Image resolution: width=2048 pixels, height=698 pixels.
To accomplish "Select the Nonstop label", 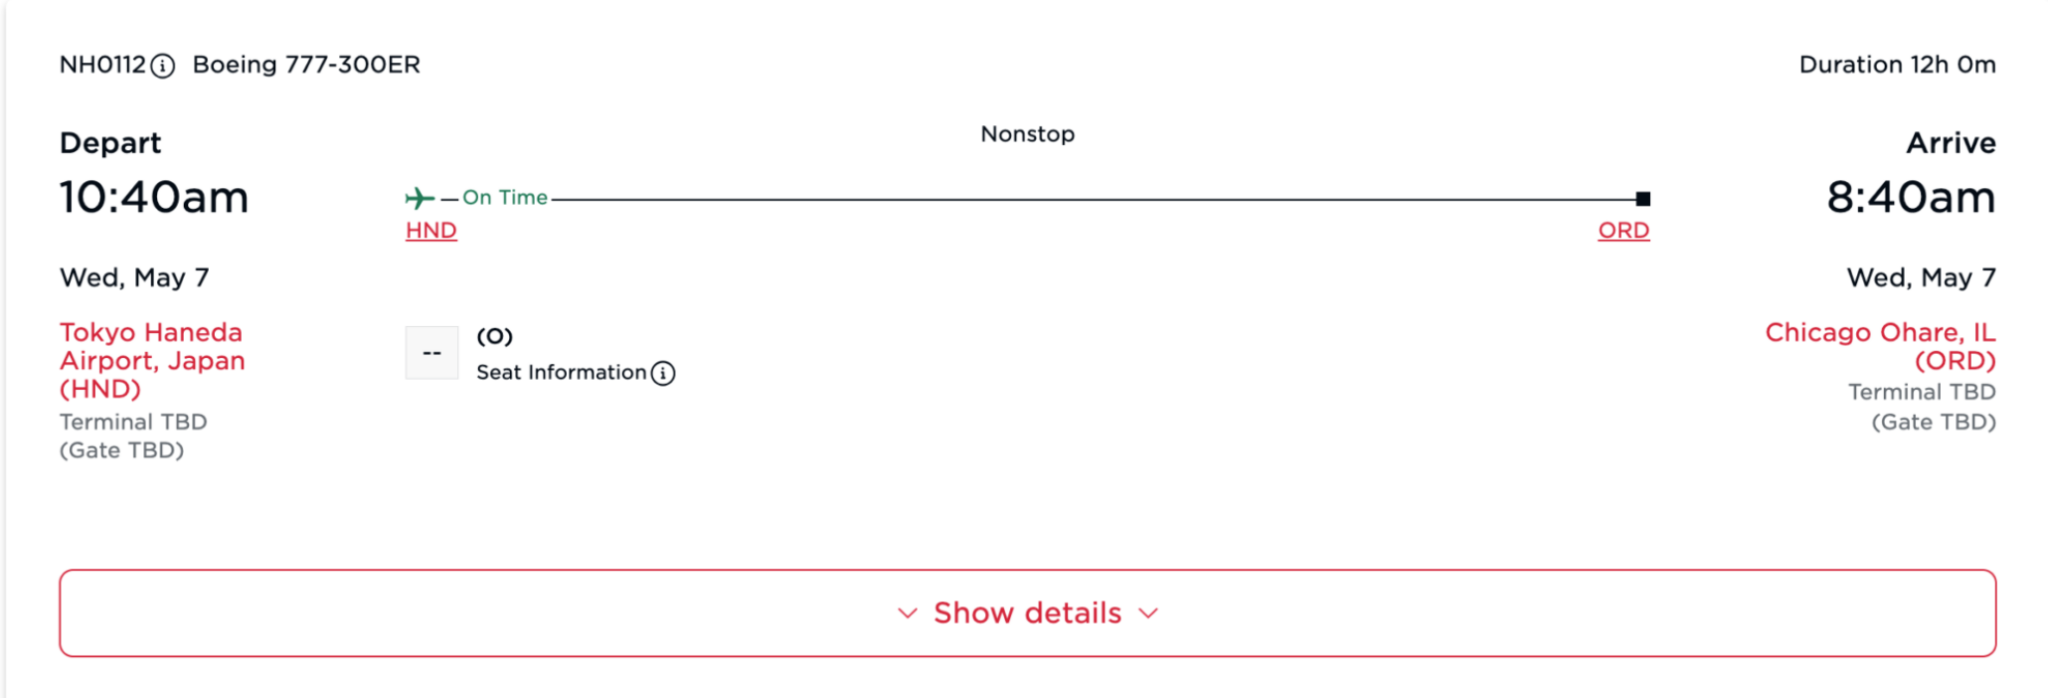I will 1028,134.
